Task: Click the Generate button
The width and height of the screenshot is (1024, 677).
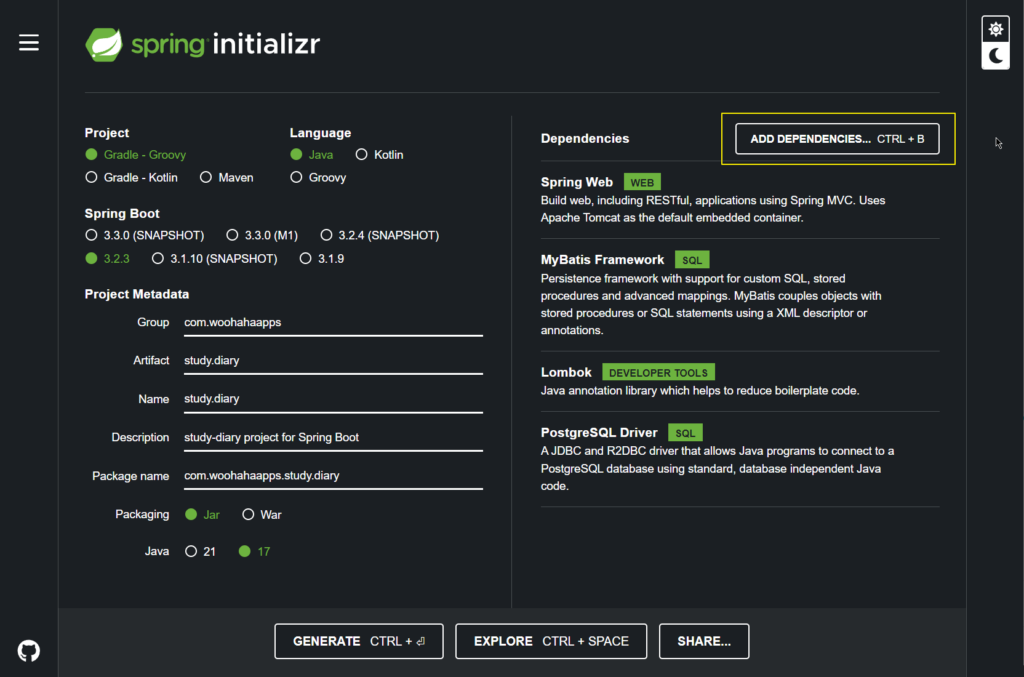Action: click(359, 641)
